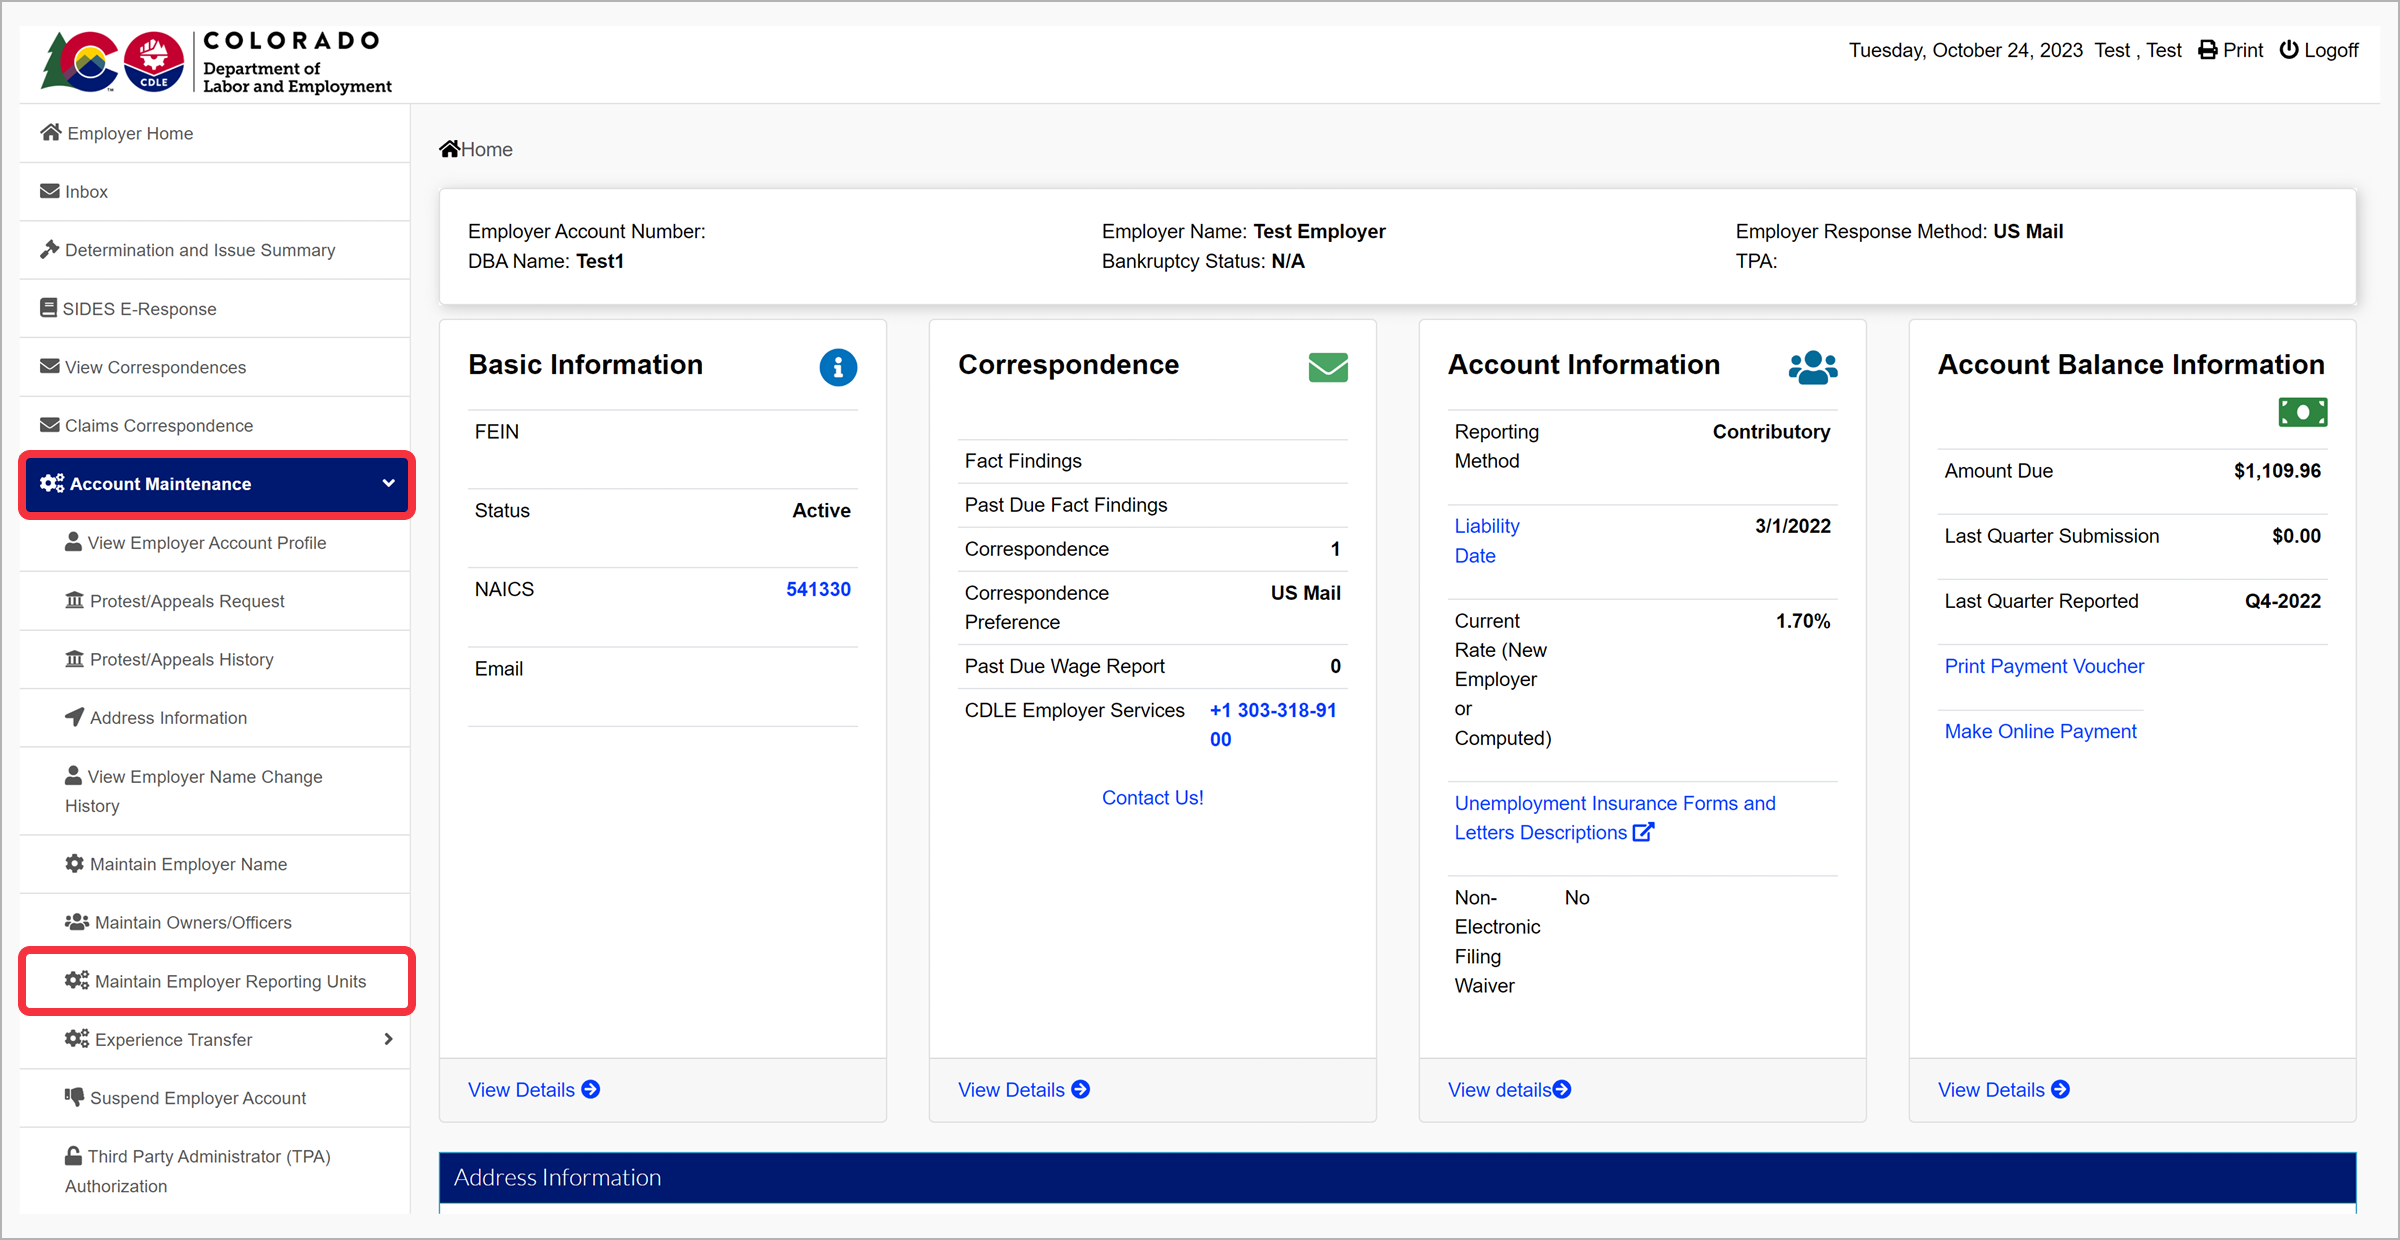This screenshot has width=2400, height=1240.
Task: Click the Address Information section header bar
Action: coord(1397,1177)
